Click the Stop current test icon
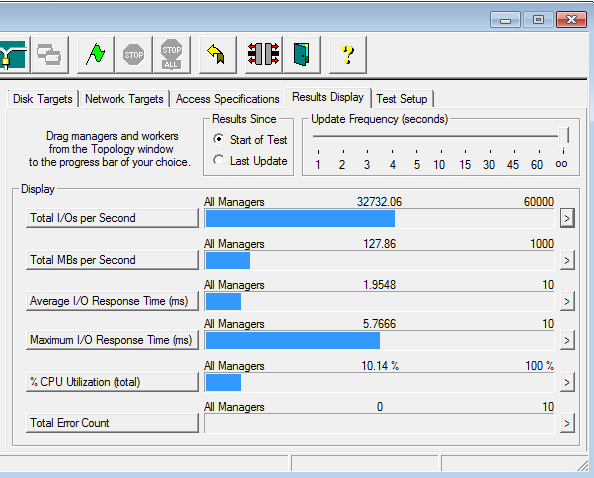The image size is (594, 478). pos(134,55)
